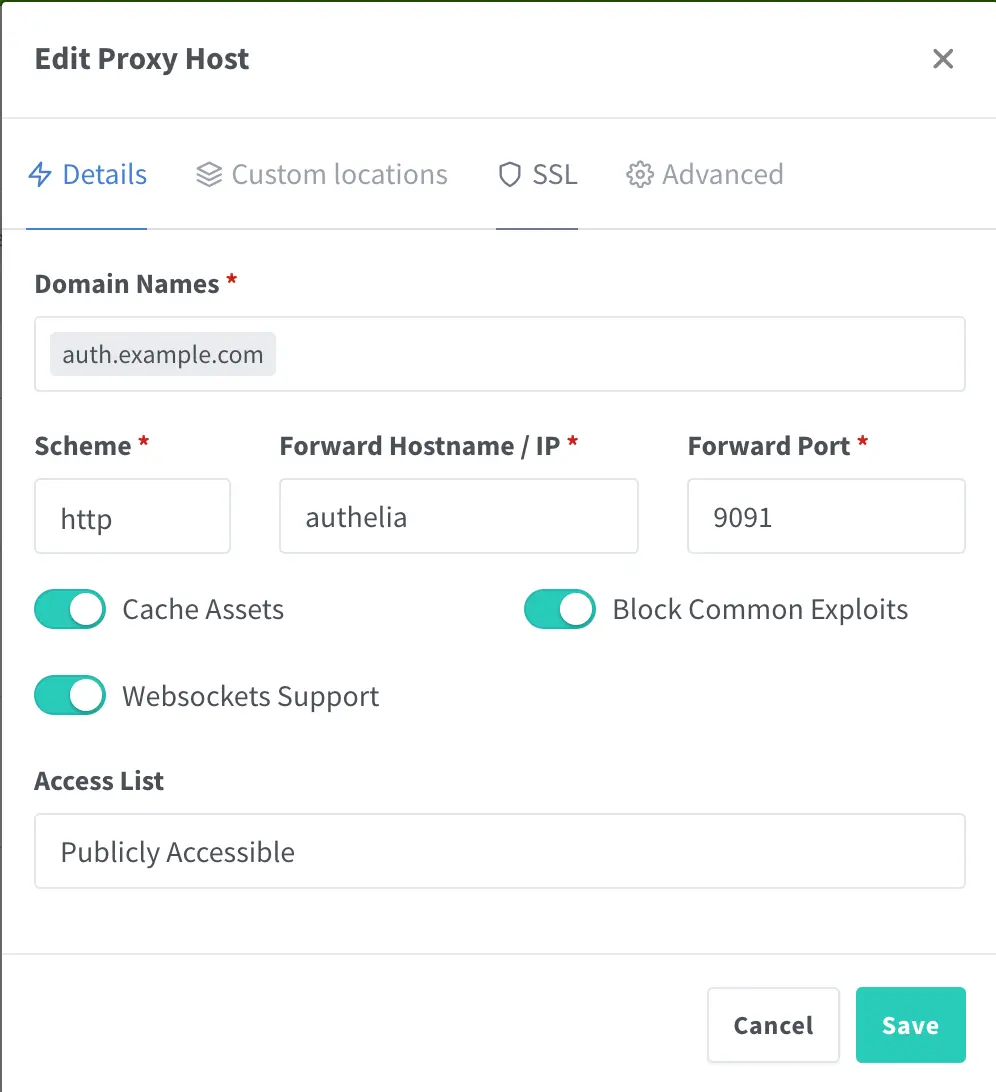Click the Cancel button
The height and width of the screenshot is (1092, 996).
pos(773,1025)
